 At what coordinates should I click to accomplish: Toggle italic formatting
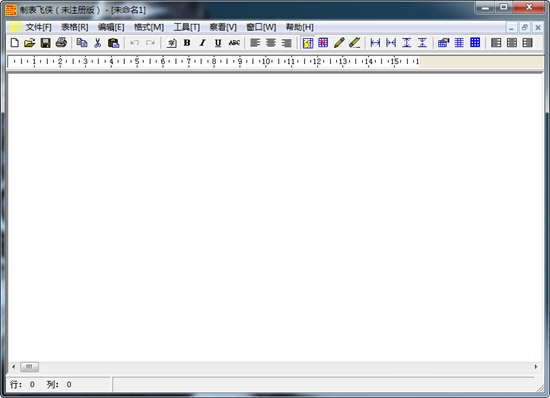(202, 43)
